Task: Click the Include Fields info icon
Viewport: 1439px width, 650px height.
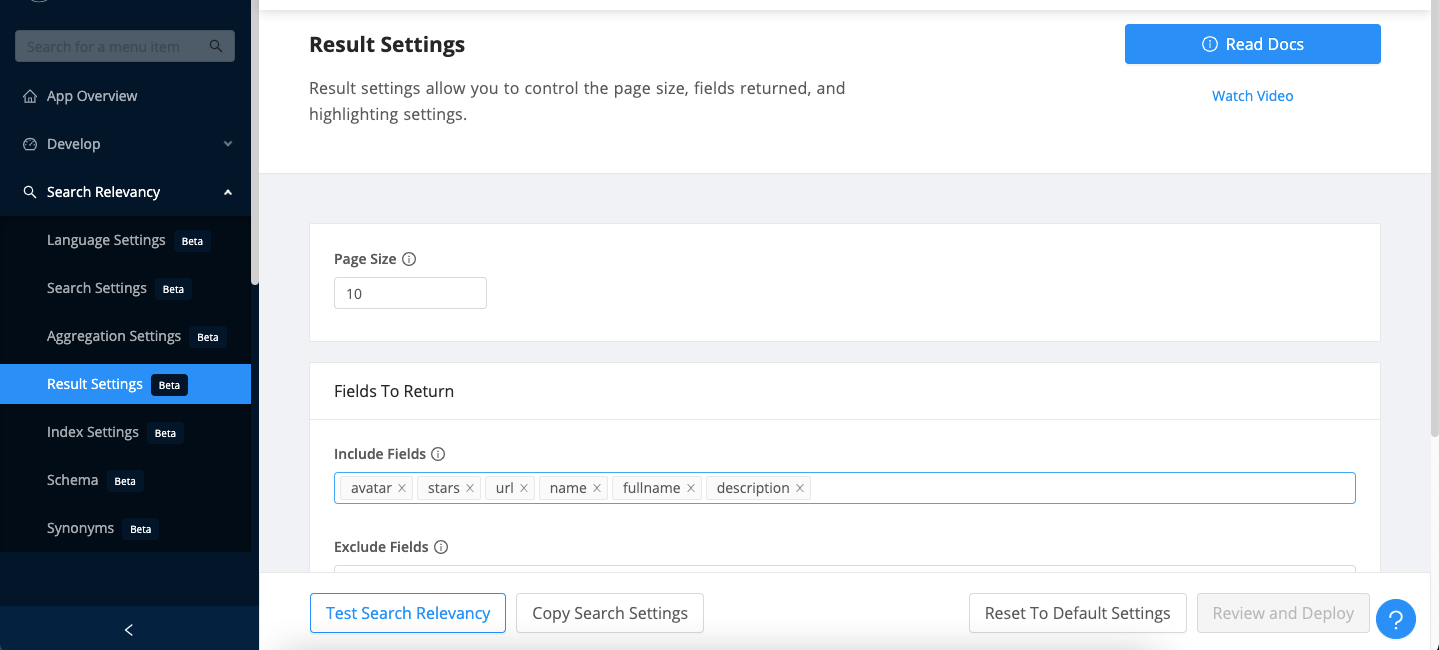Action: [438, 454]
